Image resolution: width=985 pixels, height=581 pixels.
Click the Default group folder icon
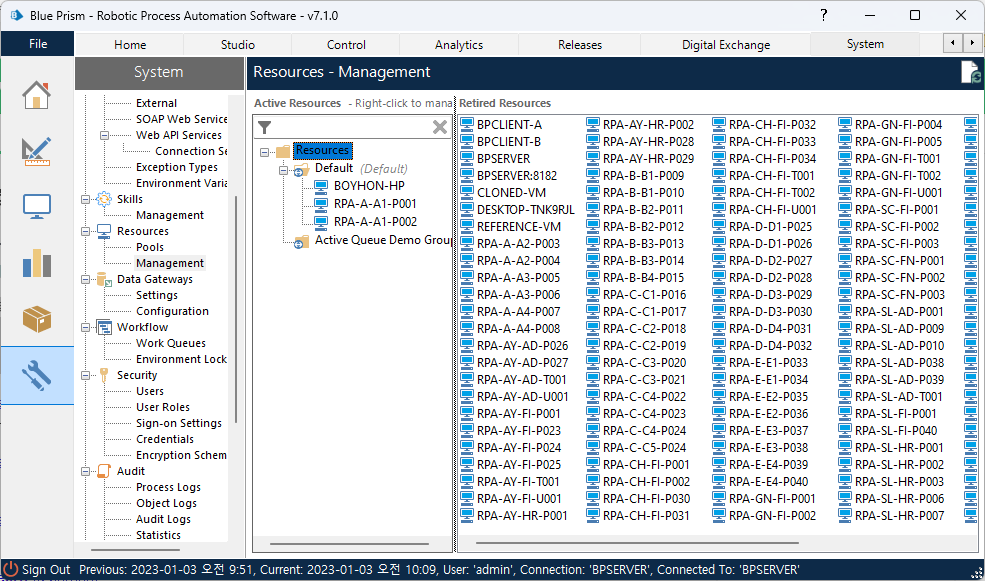[302, 169]
